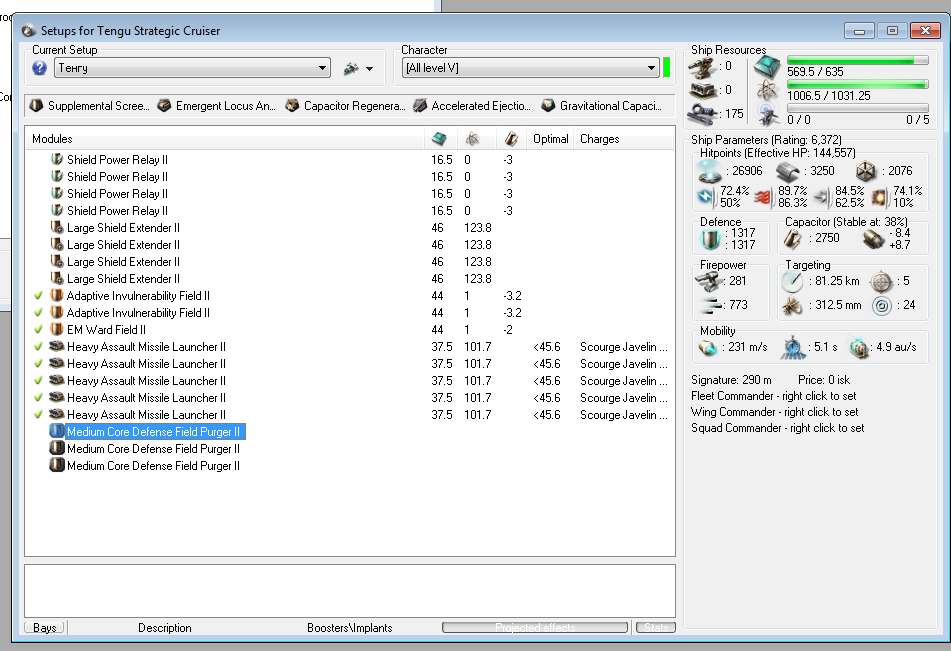This screenshot has width=951, height=651.
Task: Select the Emergent Locus Analyzer subsystem
Action: (x=217, y=106)
